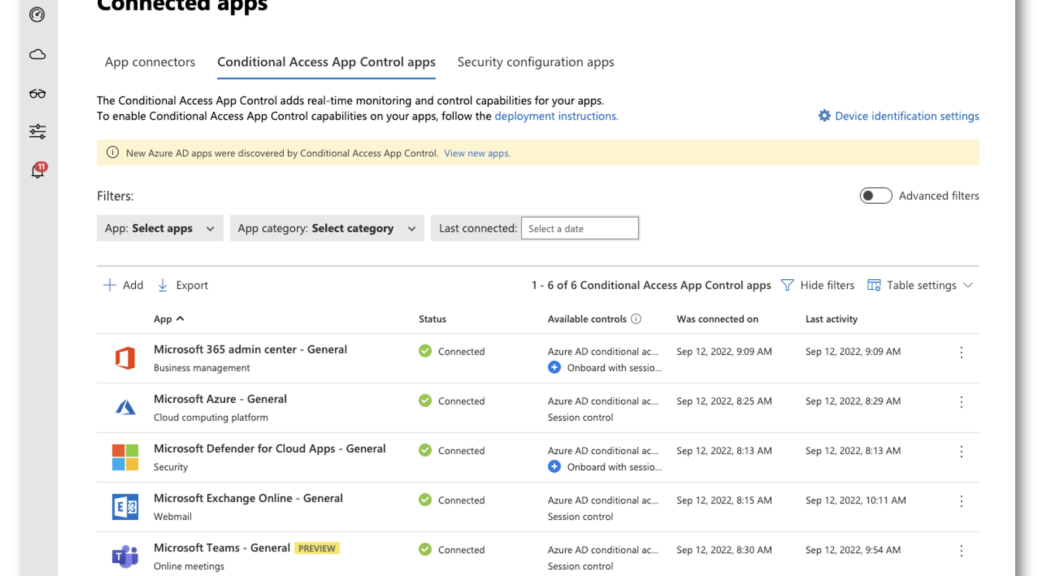Viewport: 1038px width, 576px height.
Task: Click the PREVIEW badge on Microsoft Teams
Action: pos(317,548)
